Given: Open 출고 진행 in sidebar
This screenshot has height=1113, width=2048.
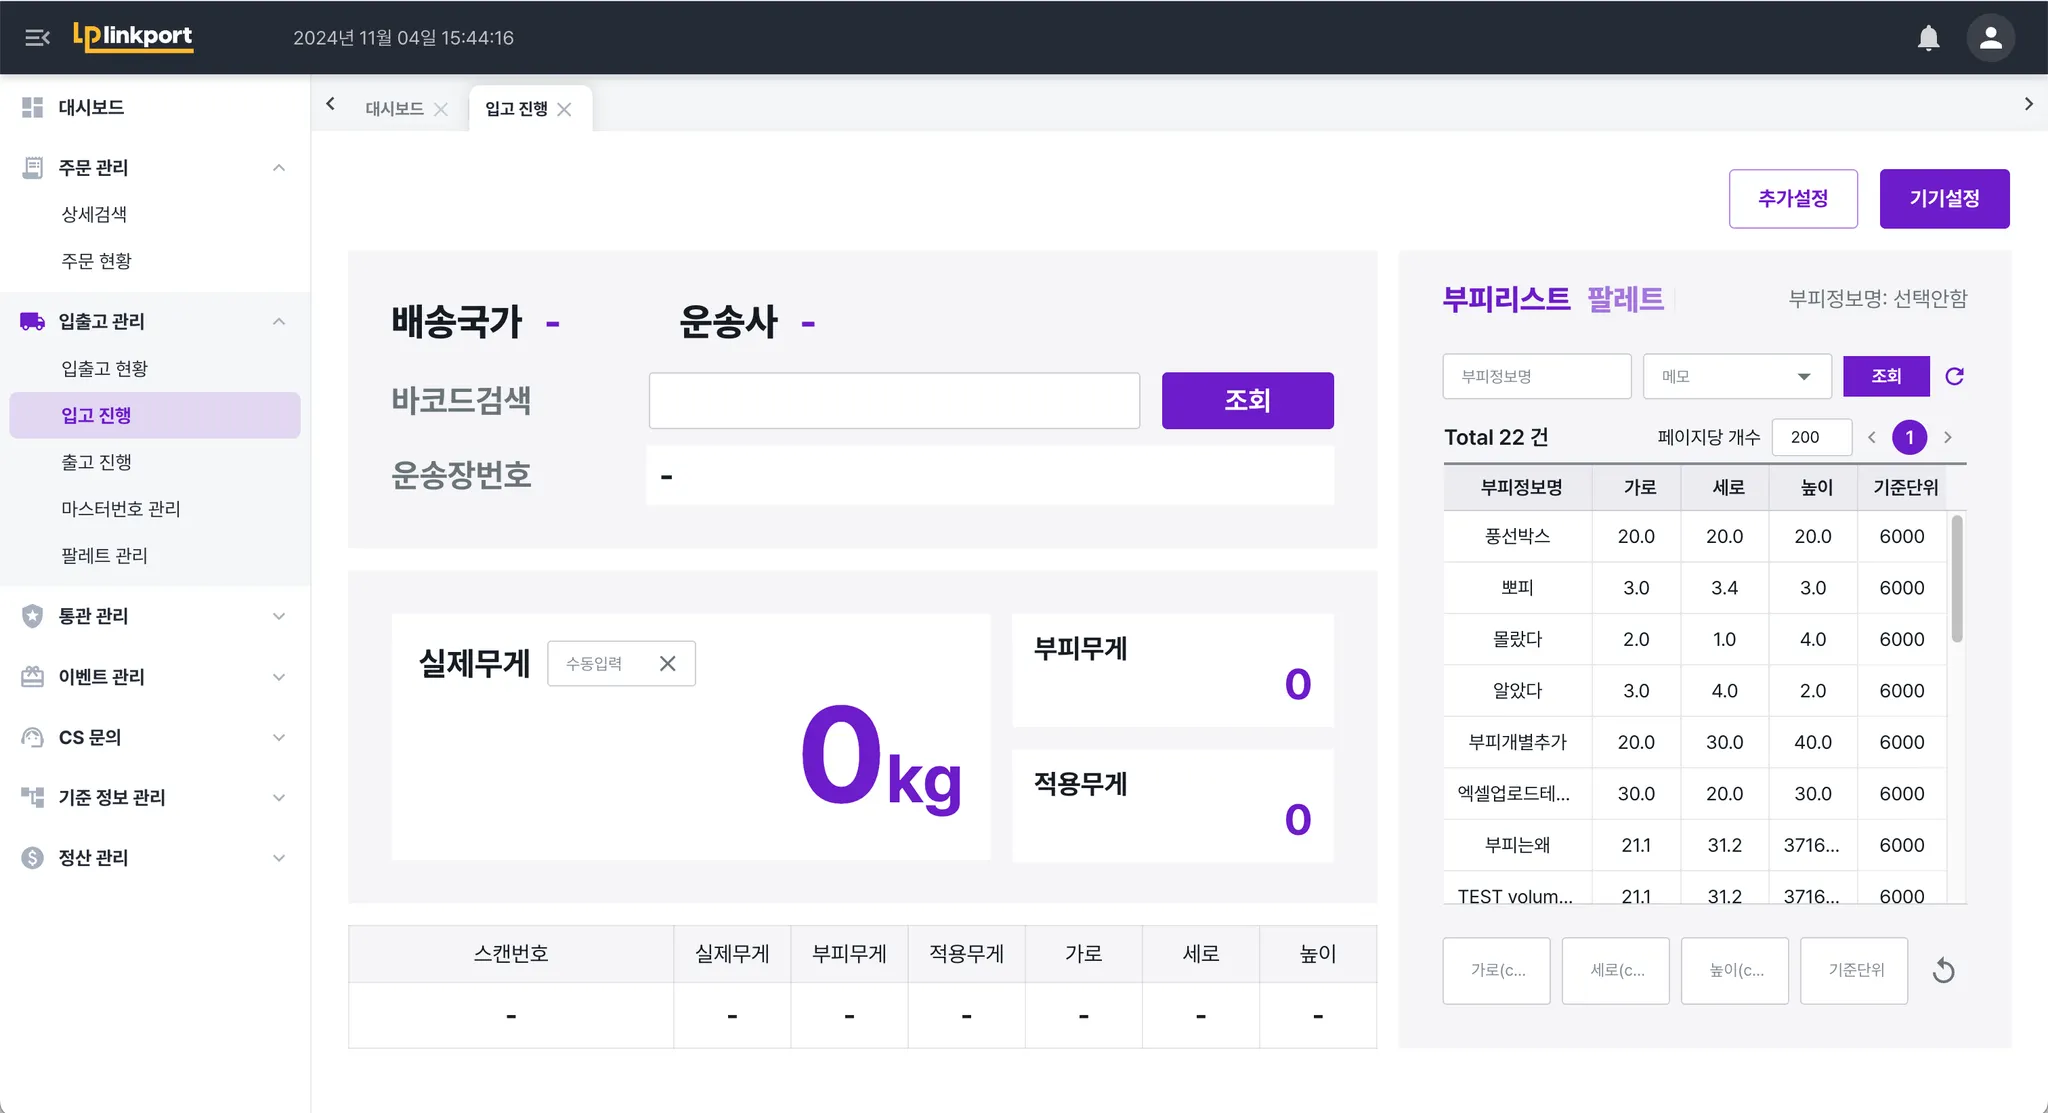Looking at the screenshot, I should tap(97, 462).
